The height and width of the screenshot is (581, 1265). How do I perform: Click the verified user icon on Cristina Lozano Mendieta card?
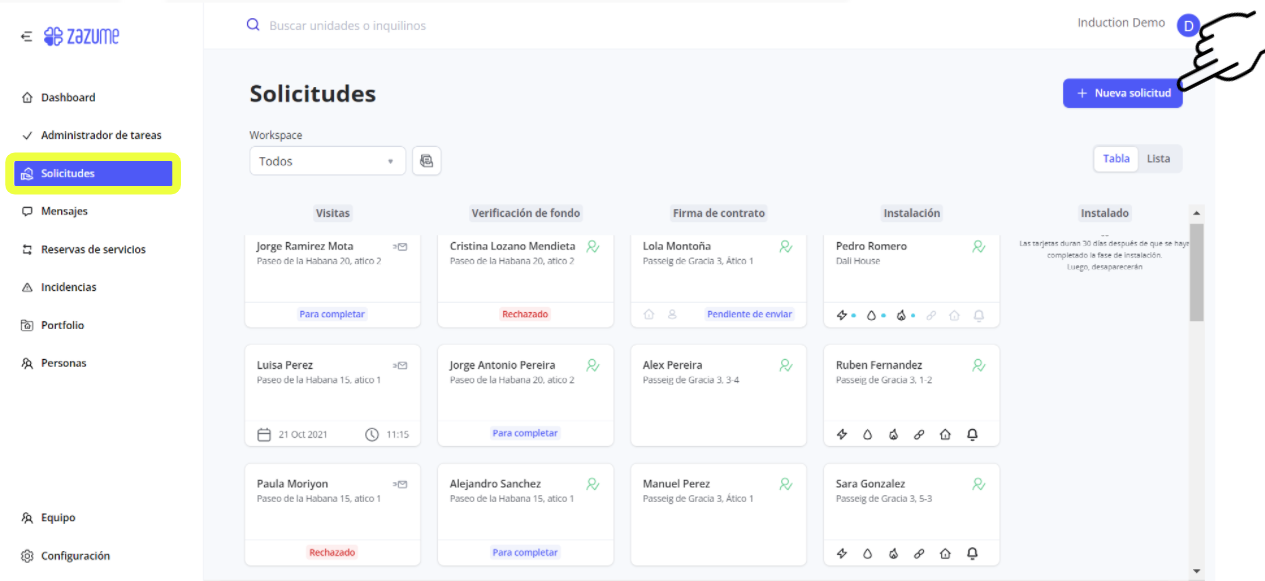pos(593,247)
